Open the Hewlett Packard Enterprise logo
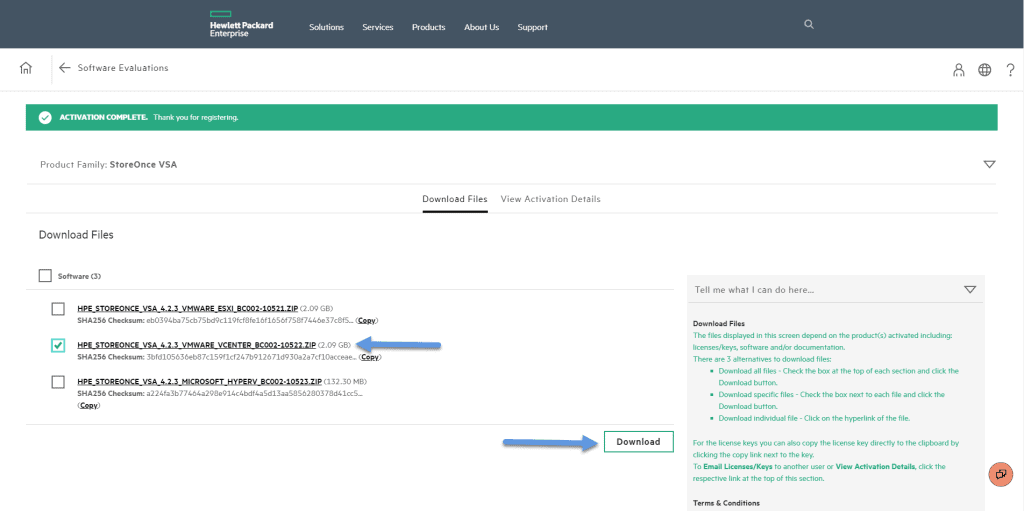1024x511 pixels. tap(241, 24)
